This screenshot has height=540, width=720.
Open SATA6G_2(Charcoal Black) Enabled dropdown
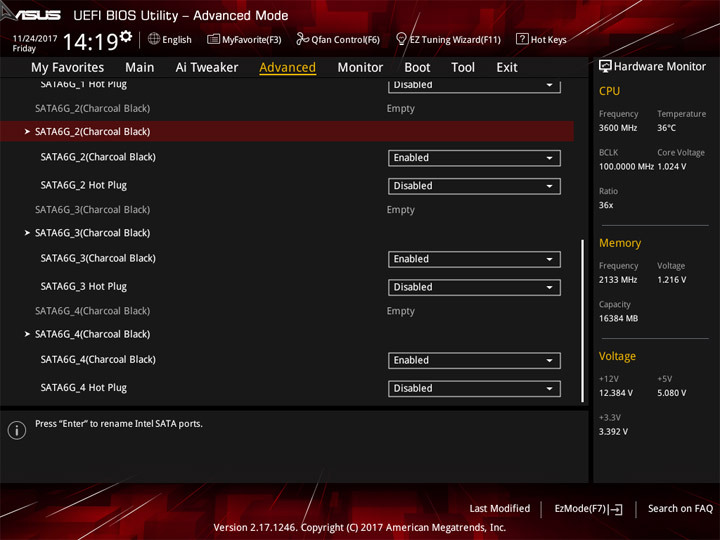coord(474,158)
